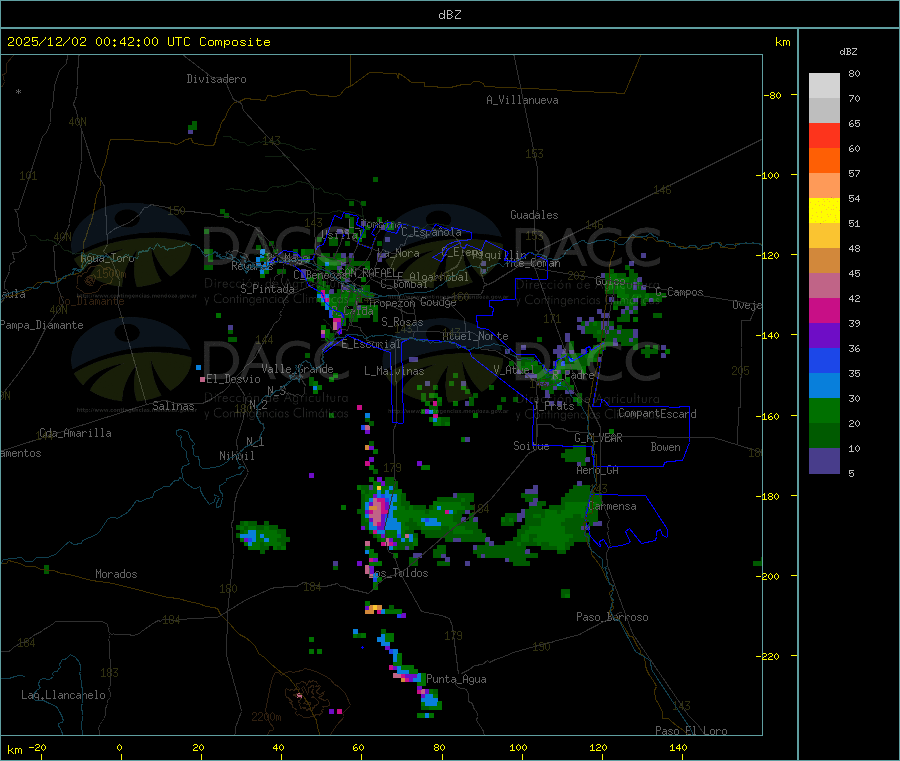Click the El_Desvio map label
Viewport: 900px width, 761px height.
point(233,379)
